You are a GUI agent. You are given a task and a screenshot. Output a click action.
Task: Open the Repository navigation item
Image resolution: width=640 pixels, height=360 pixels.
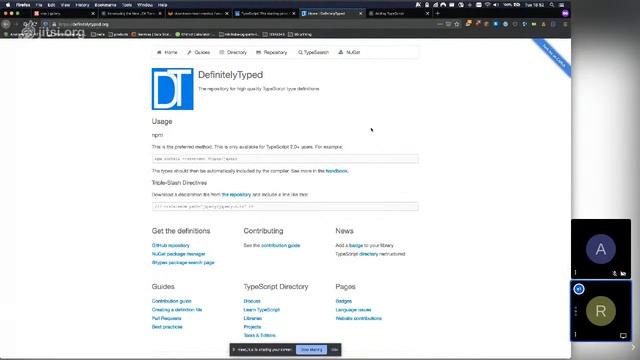pos(271,52)
